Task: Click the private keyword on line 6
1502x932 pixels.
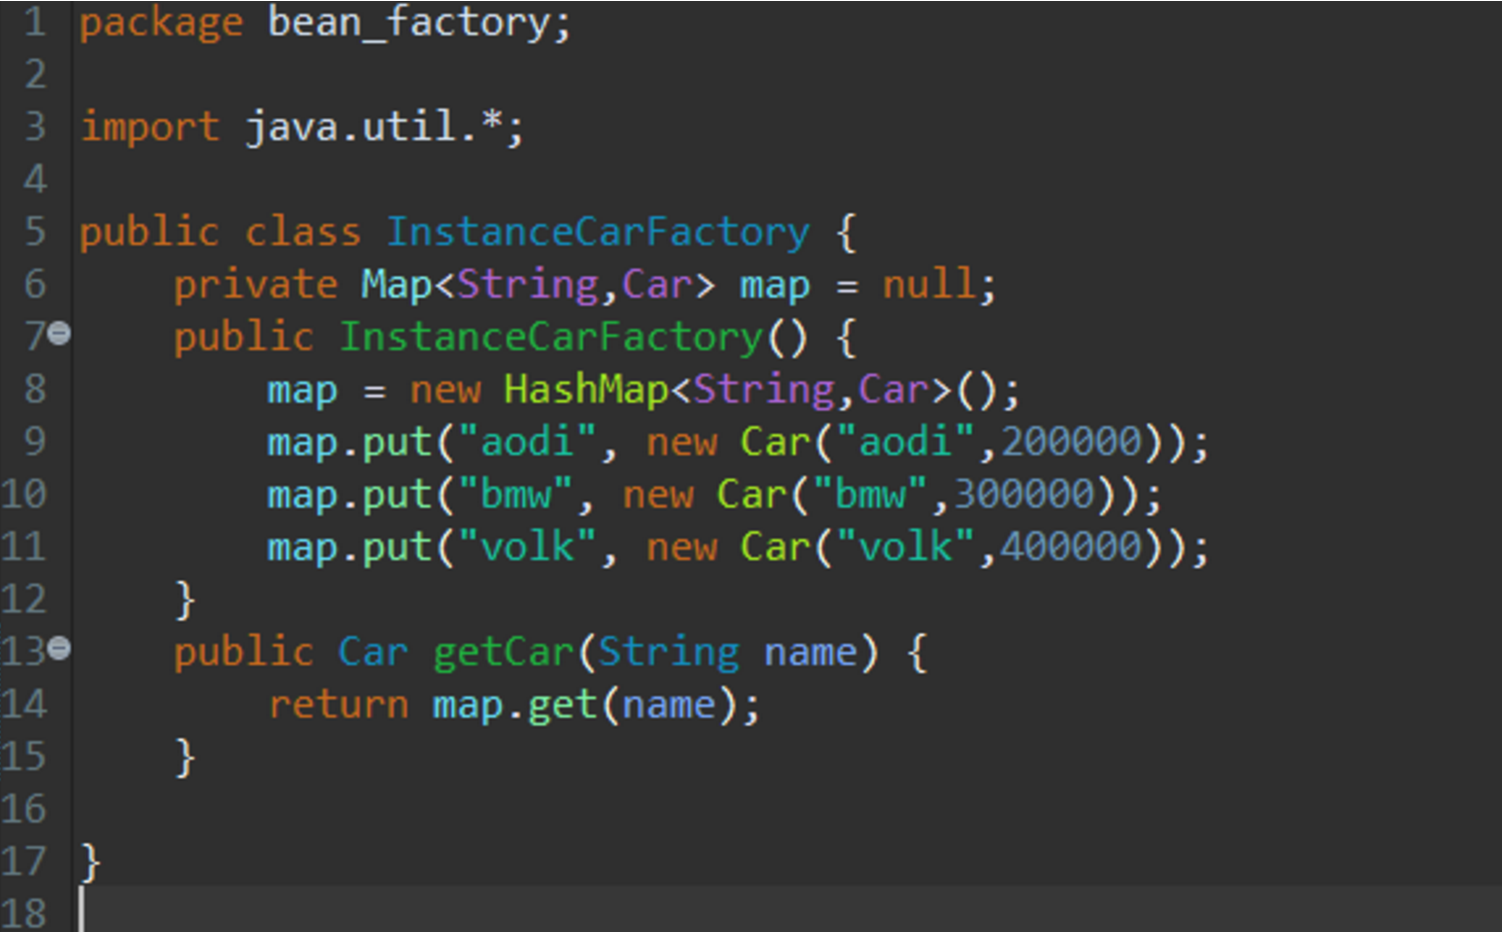Action: click(x=255, y=285)
